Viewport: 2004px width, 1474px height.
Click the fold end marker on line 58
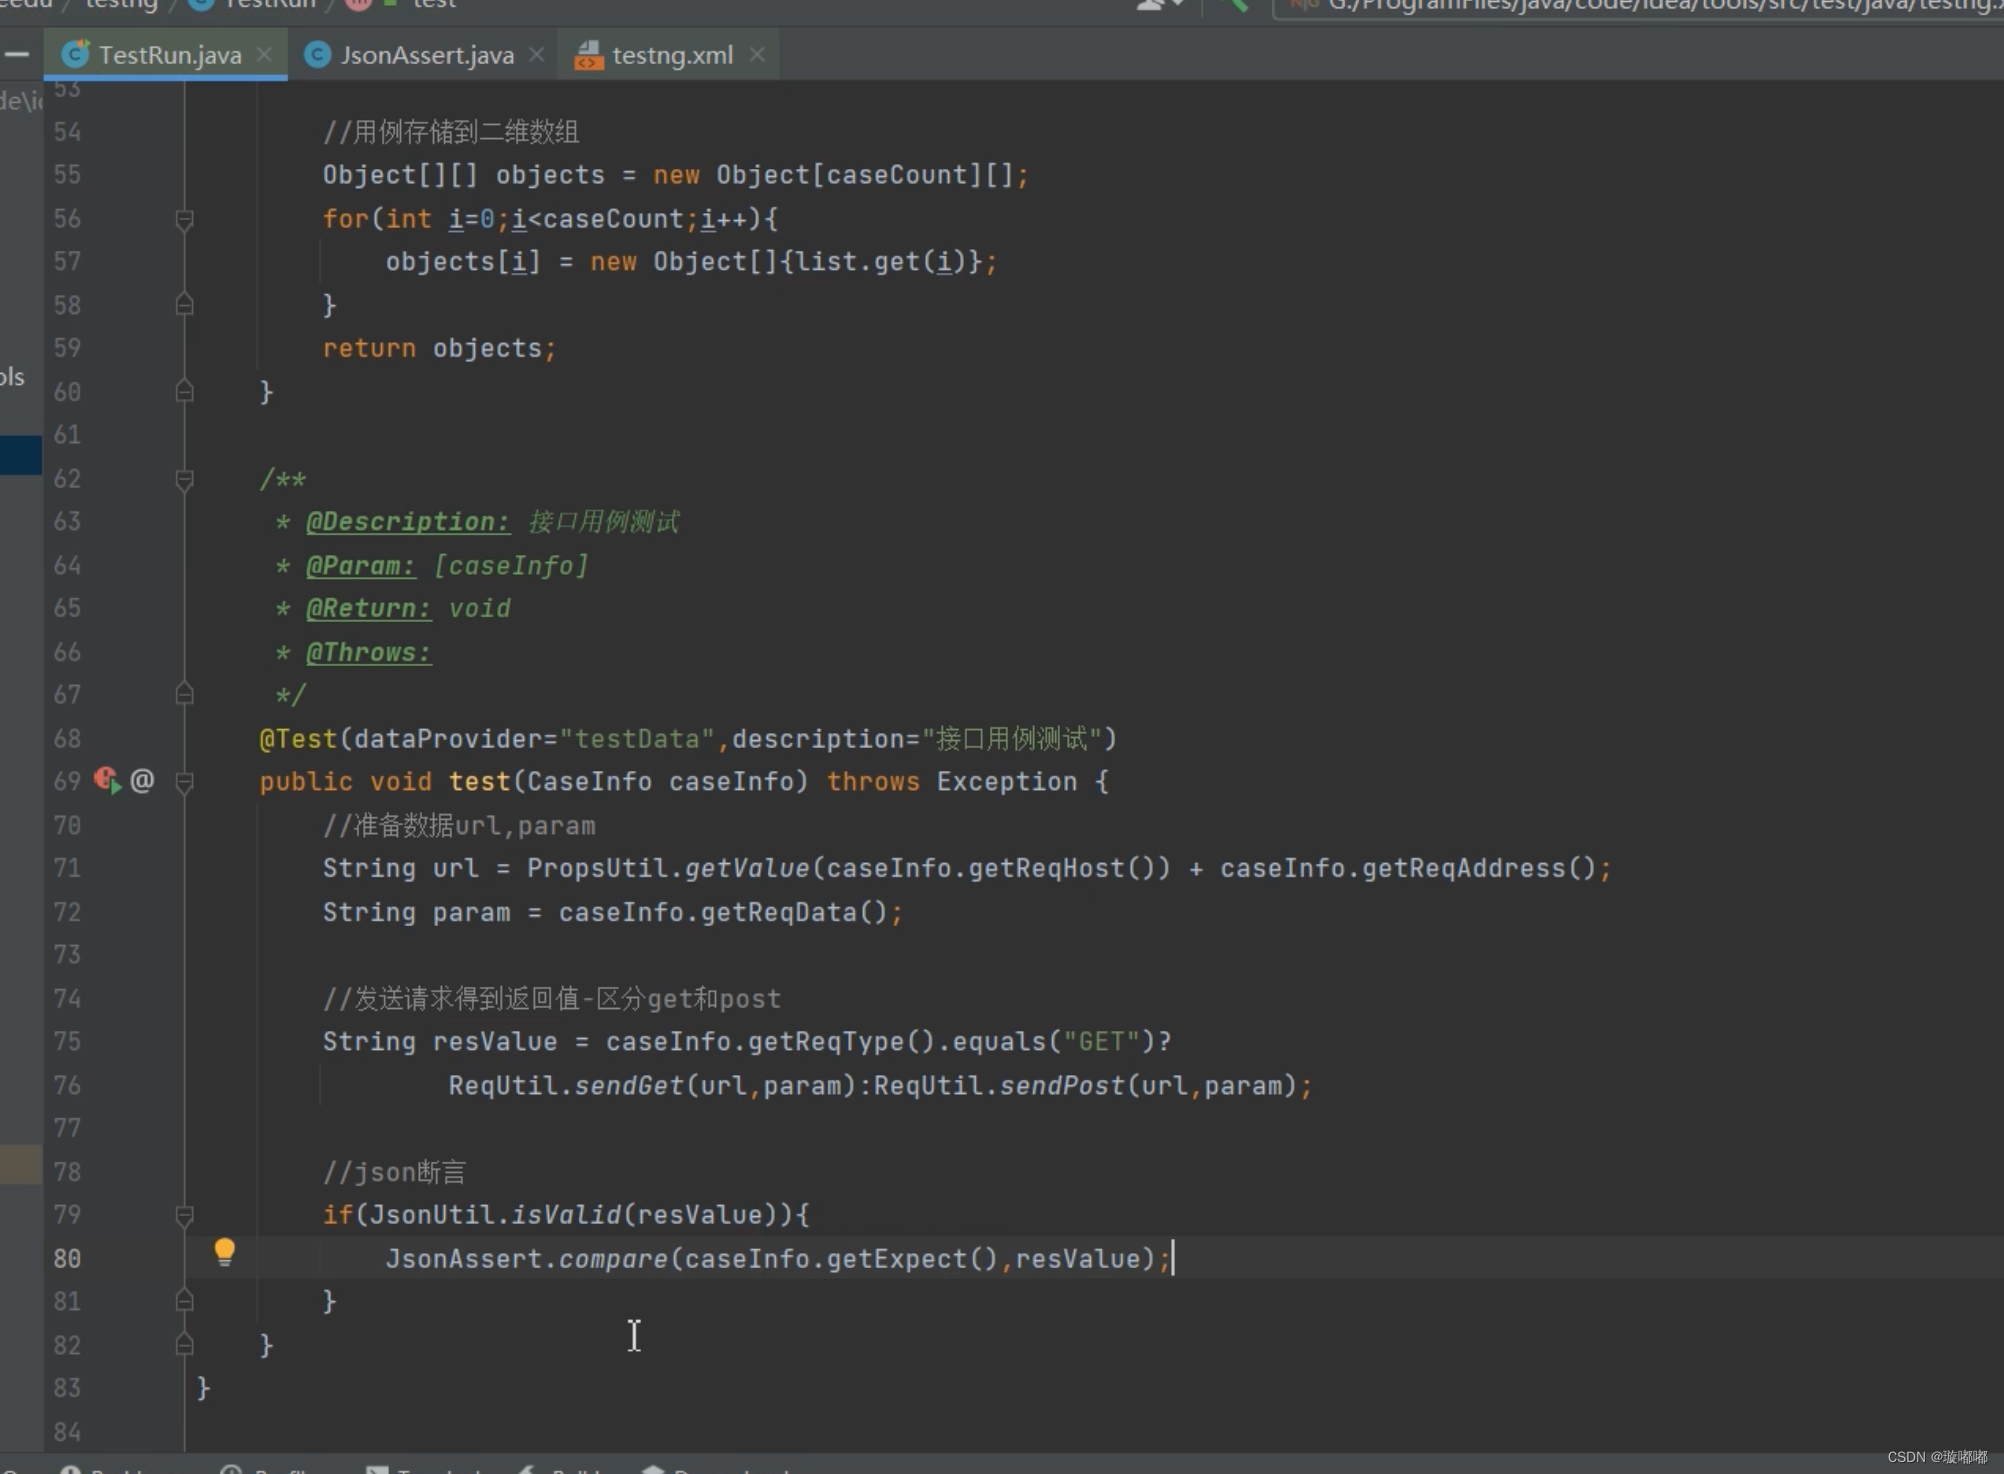[184, 304]
